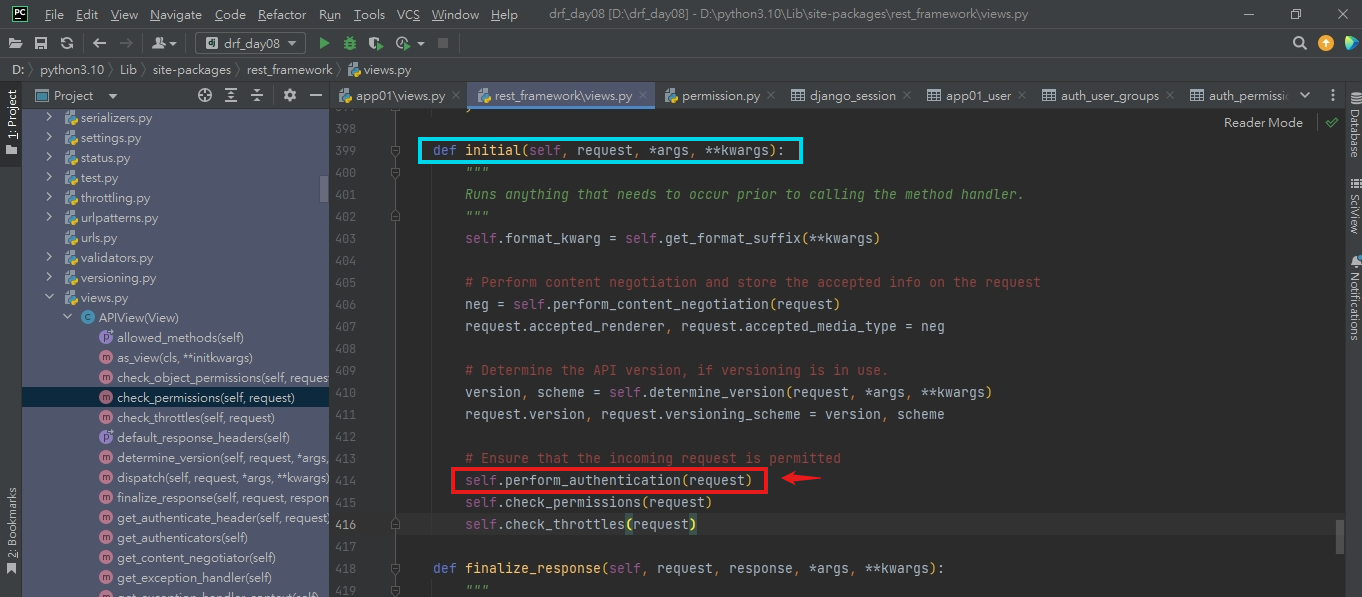The image size is (1362, 597).
Task: Click the orange IDE update icon
Action: click(1326, 43)
